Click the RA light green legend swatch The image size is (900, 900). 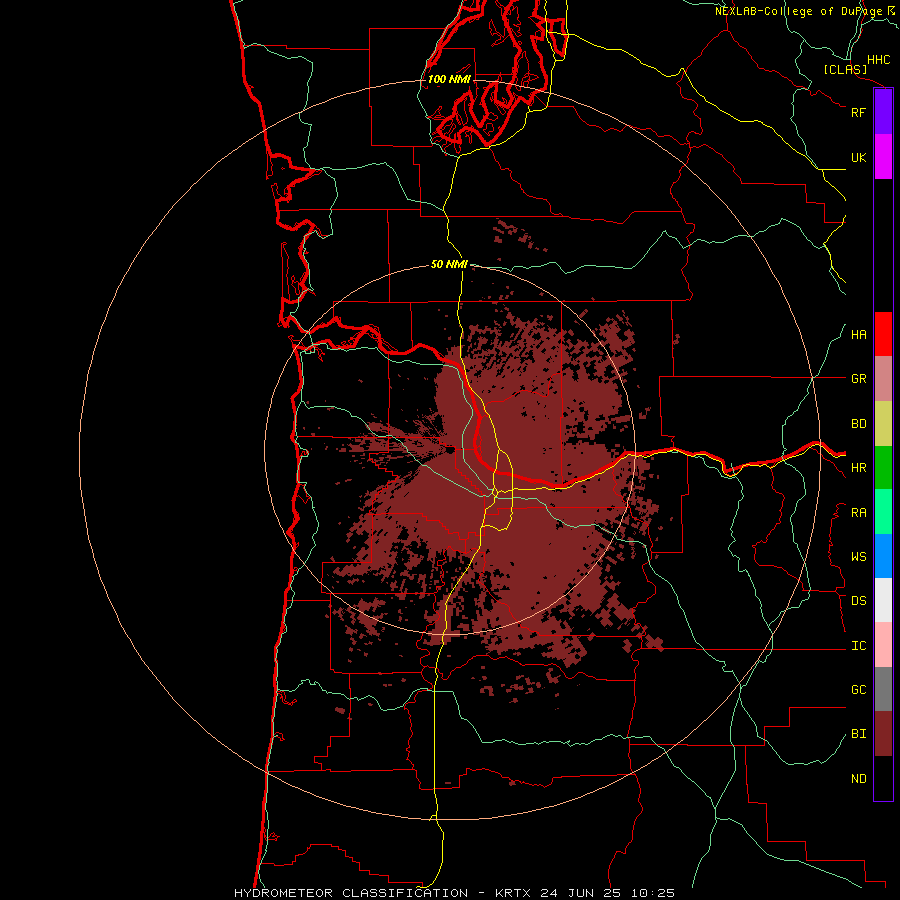883,512
